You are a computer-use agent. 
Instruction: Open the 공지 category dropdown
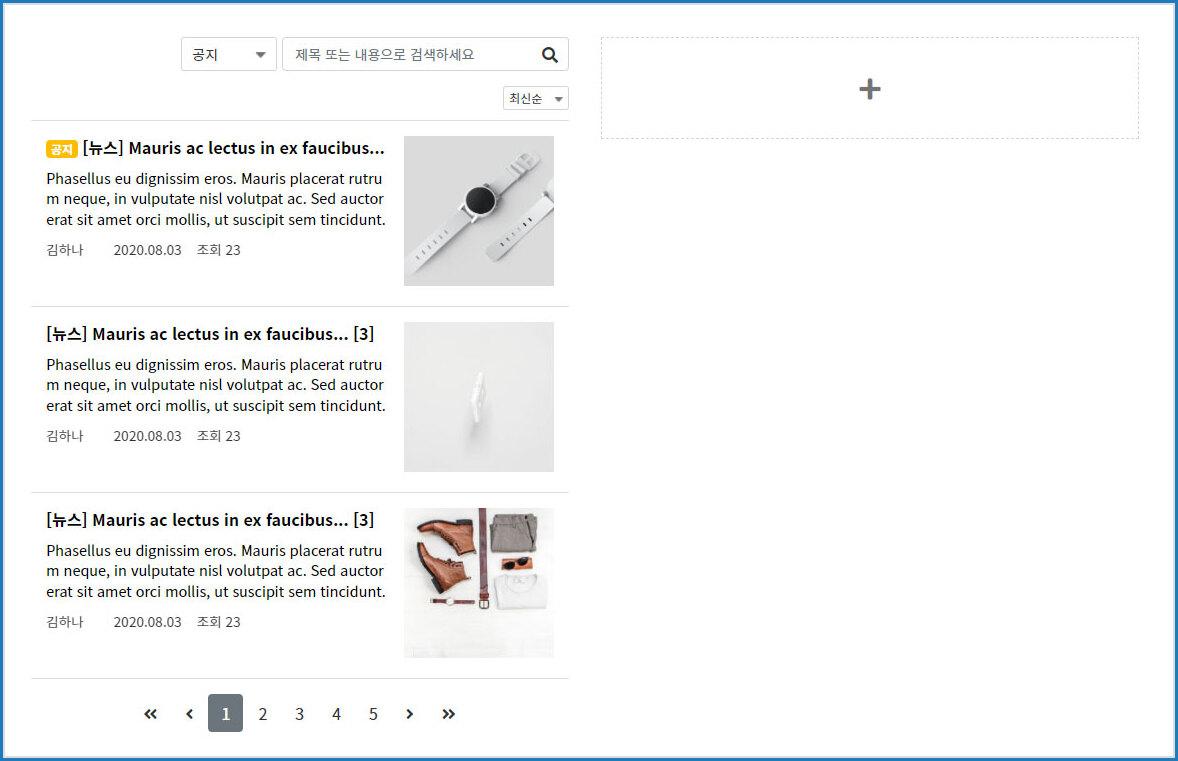coord(228,55)
